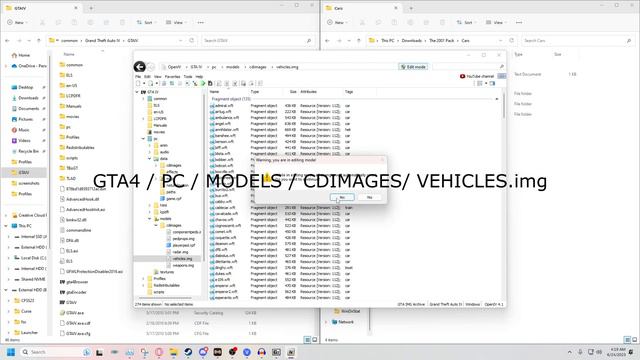The height and width of the screenshot is (360, 640).
Task: Select cognoscenti.wft in the file list
Action: tap(228, 226)
